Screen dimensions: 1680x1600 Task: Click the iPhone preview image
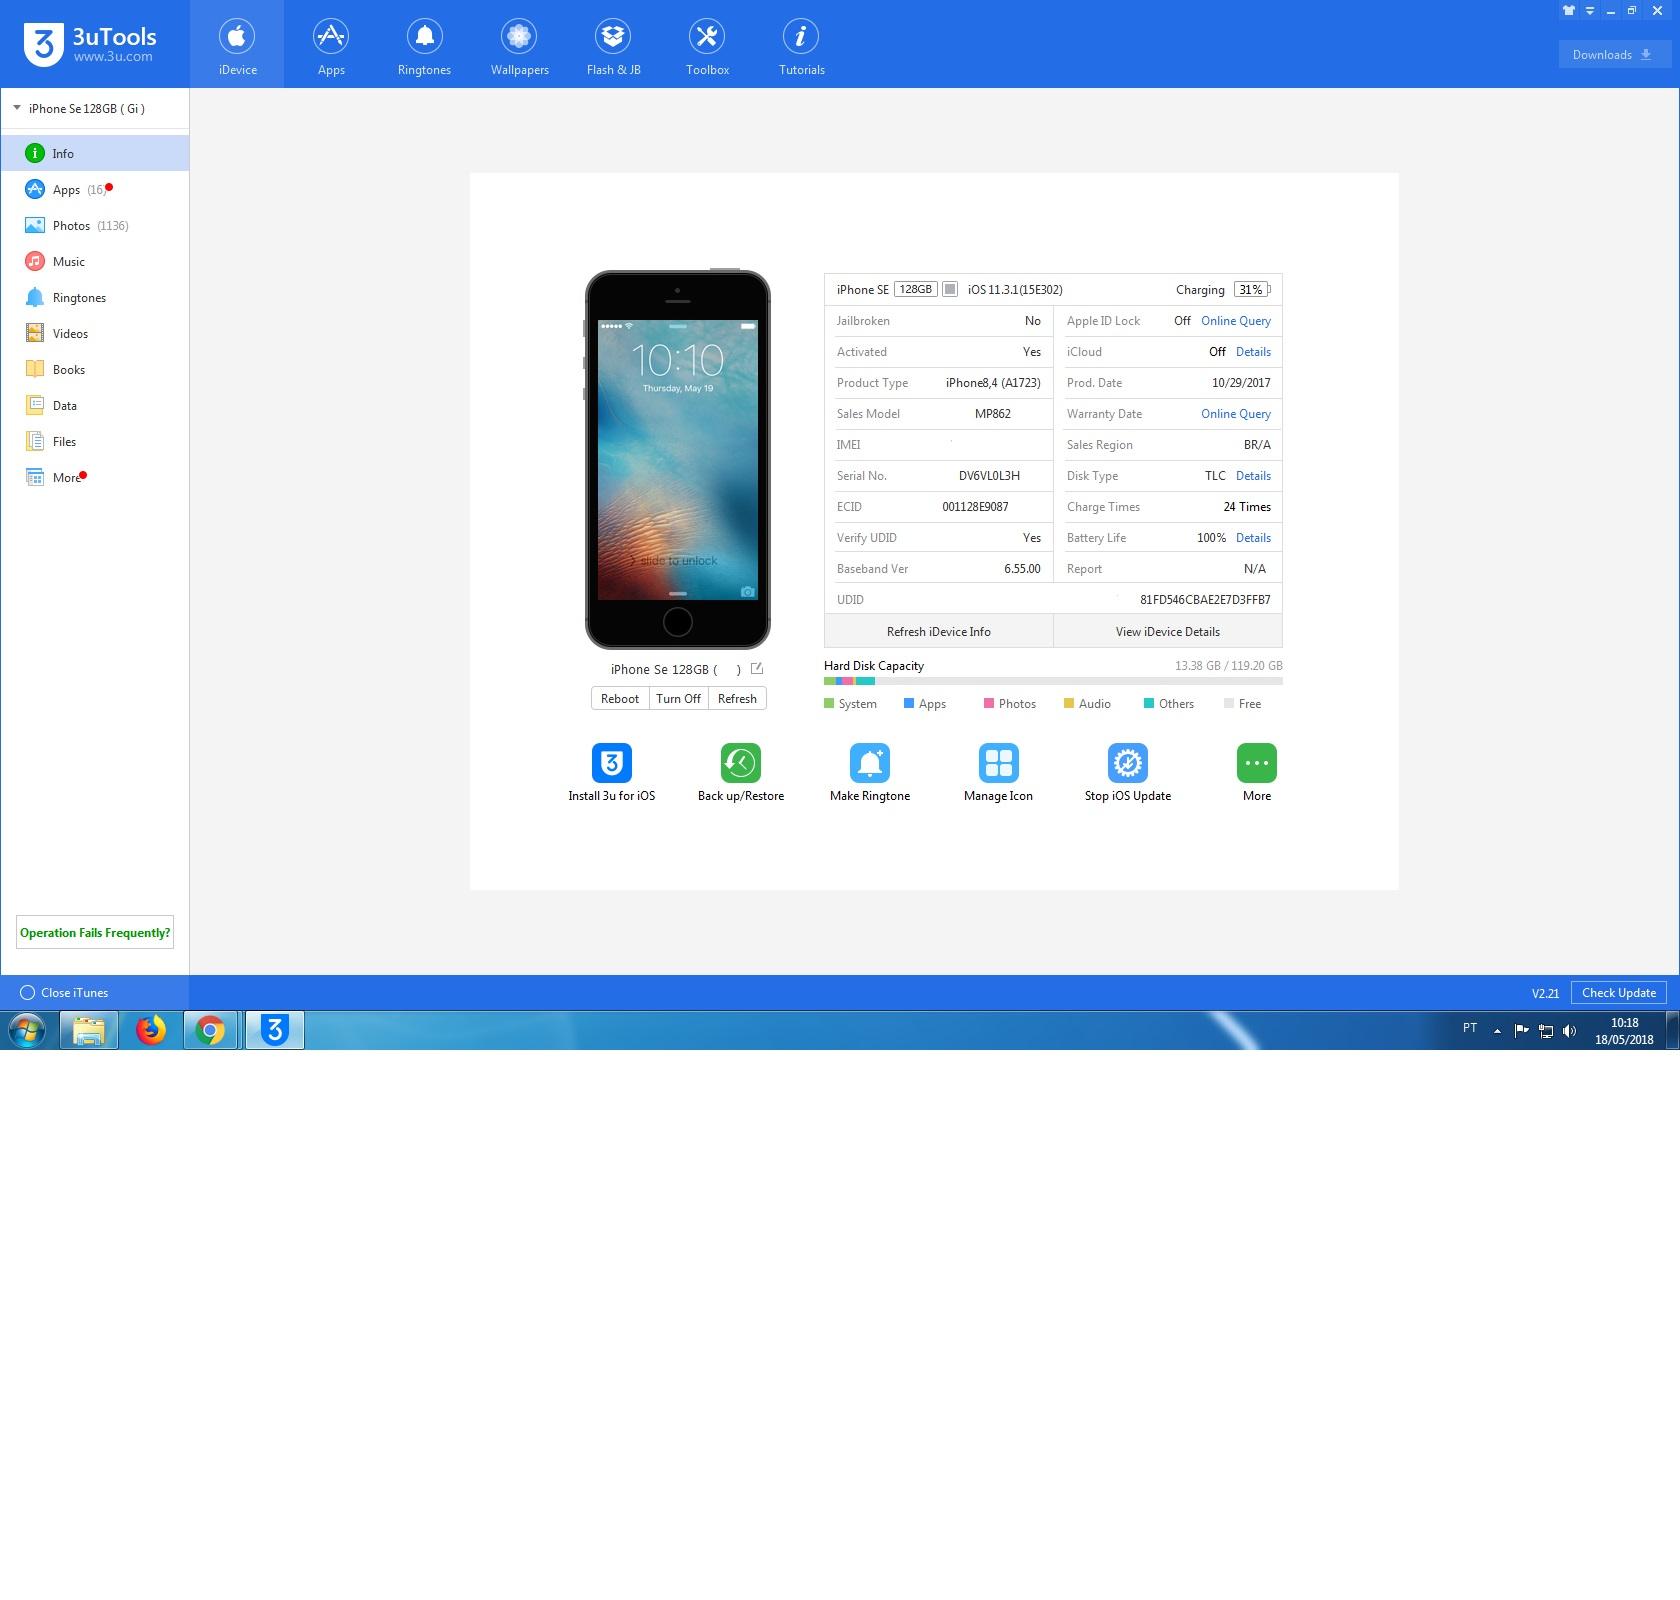[678, 459]
